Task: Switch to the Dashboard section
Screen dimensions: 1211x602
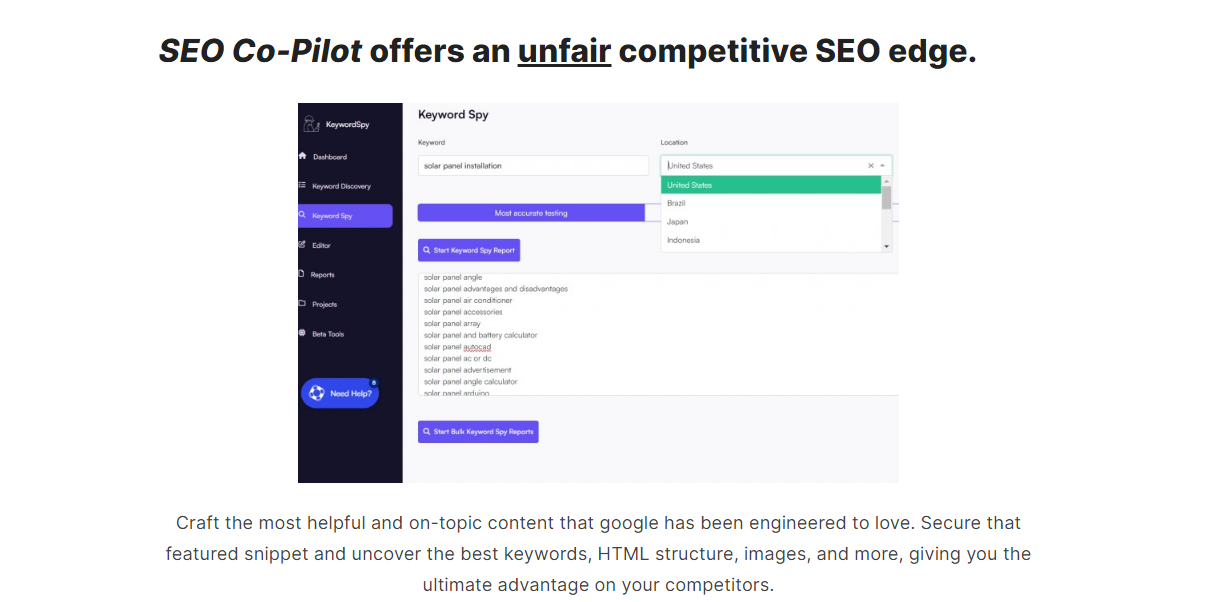Action: 332,157
